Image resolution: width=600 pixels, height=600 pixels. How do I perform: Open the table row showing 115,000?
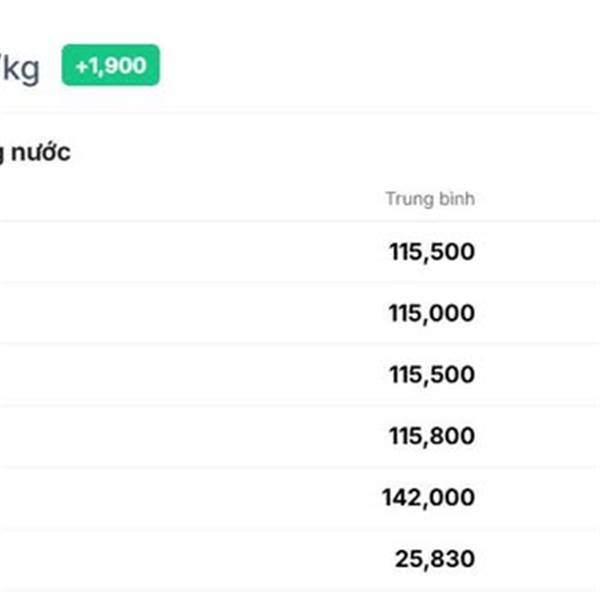(300, 313)
